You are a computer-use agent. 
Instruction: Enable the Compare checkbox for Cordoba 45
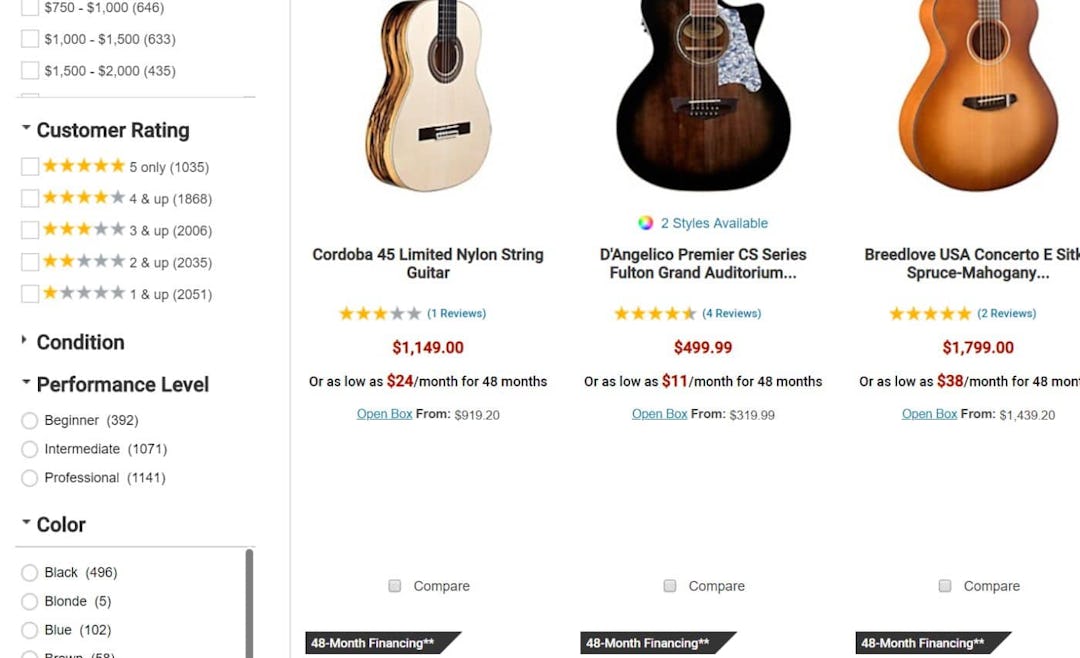pos(394,586)
